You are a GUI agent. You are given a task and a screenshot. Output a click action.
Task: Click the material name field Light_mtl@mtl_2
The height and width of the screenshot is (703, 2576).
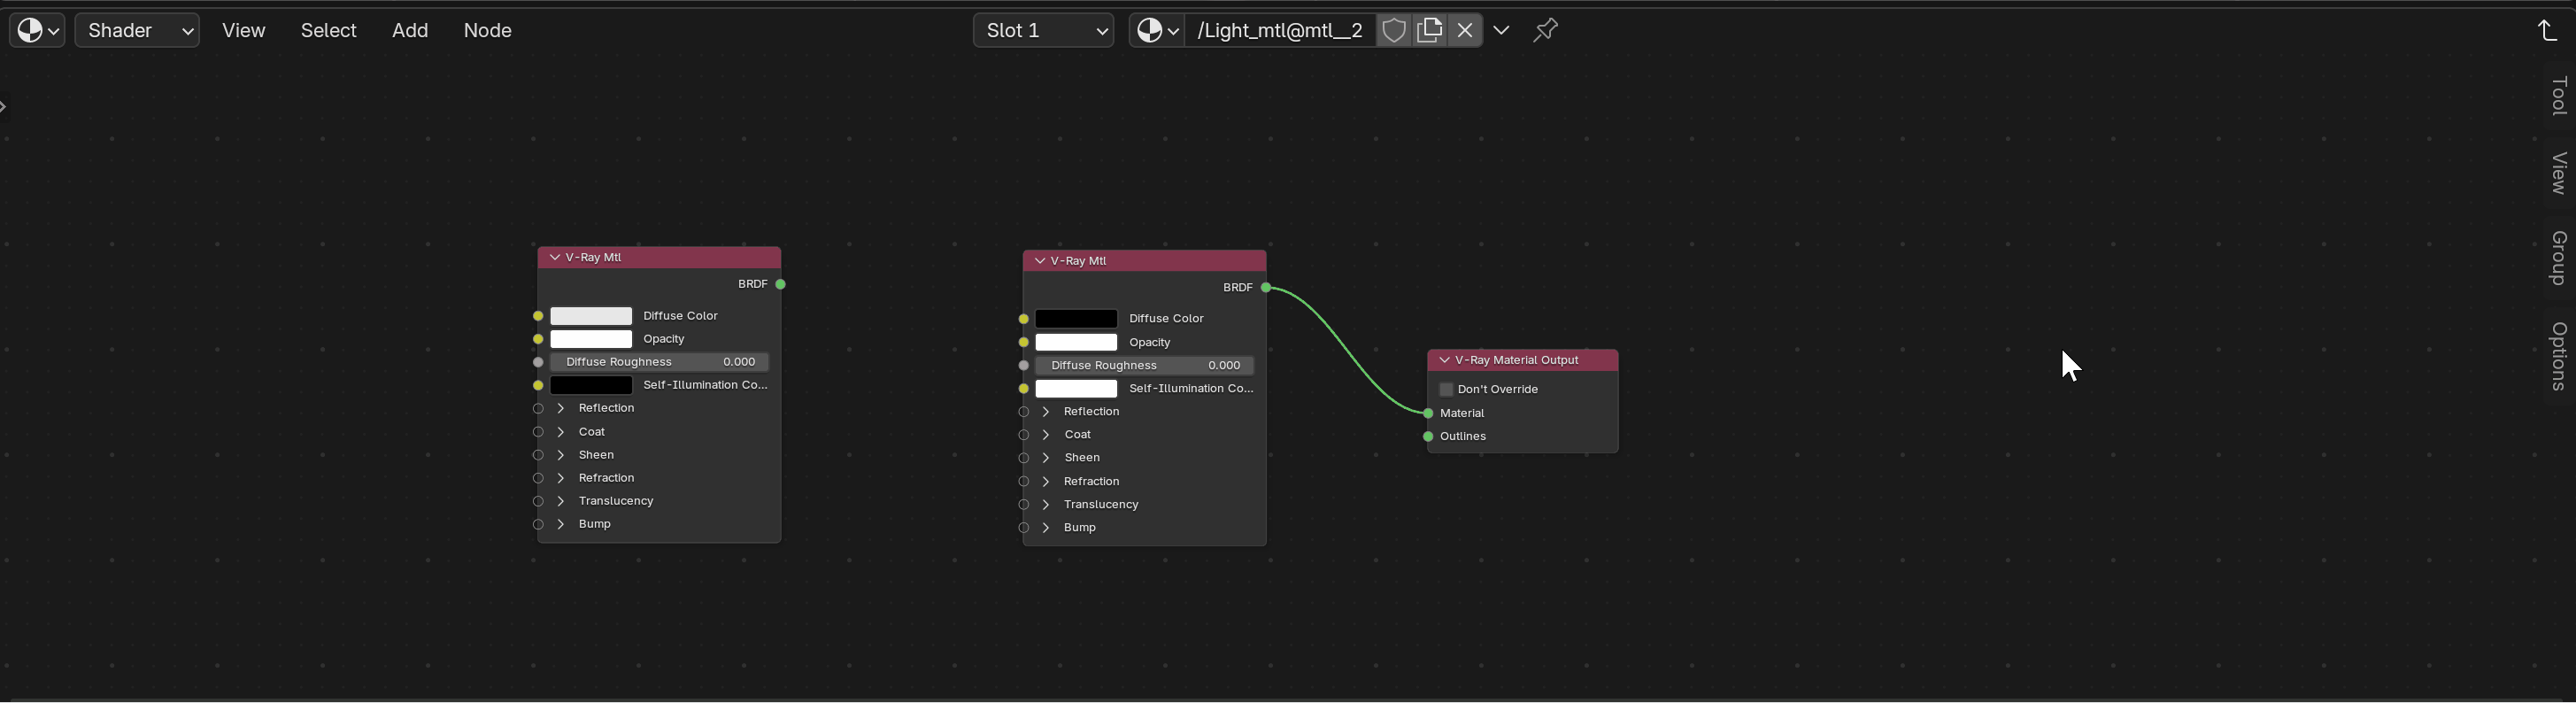(1280, 30)
